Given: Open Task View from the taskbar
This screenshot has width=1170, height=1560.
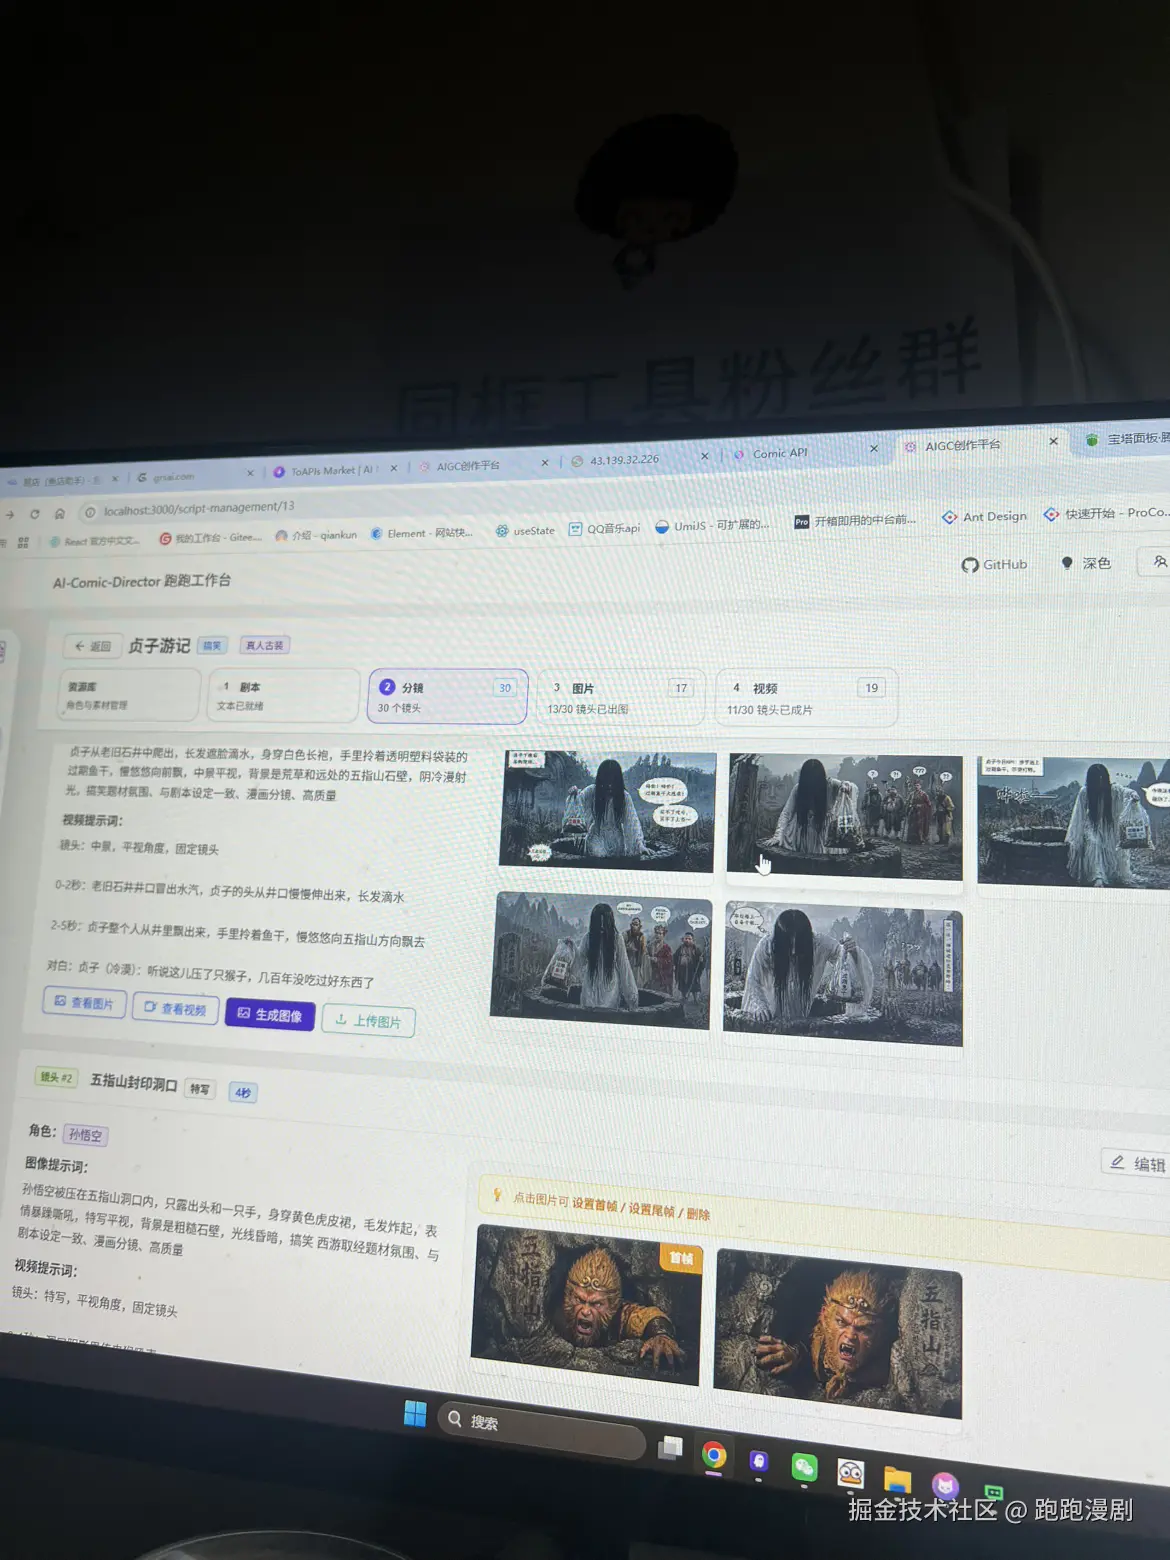Looking at the screenshot, I should pyautogui.click(x=670, y=1447).
